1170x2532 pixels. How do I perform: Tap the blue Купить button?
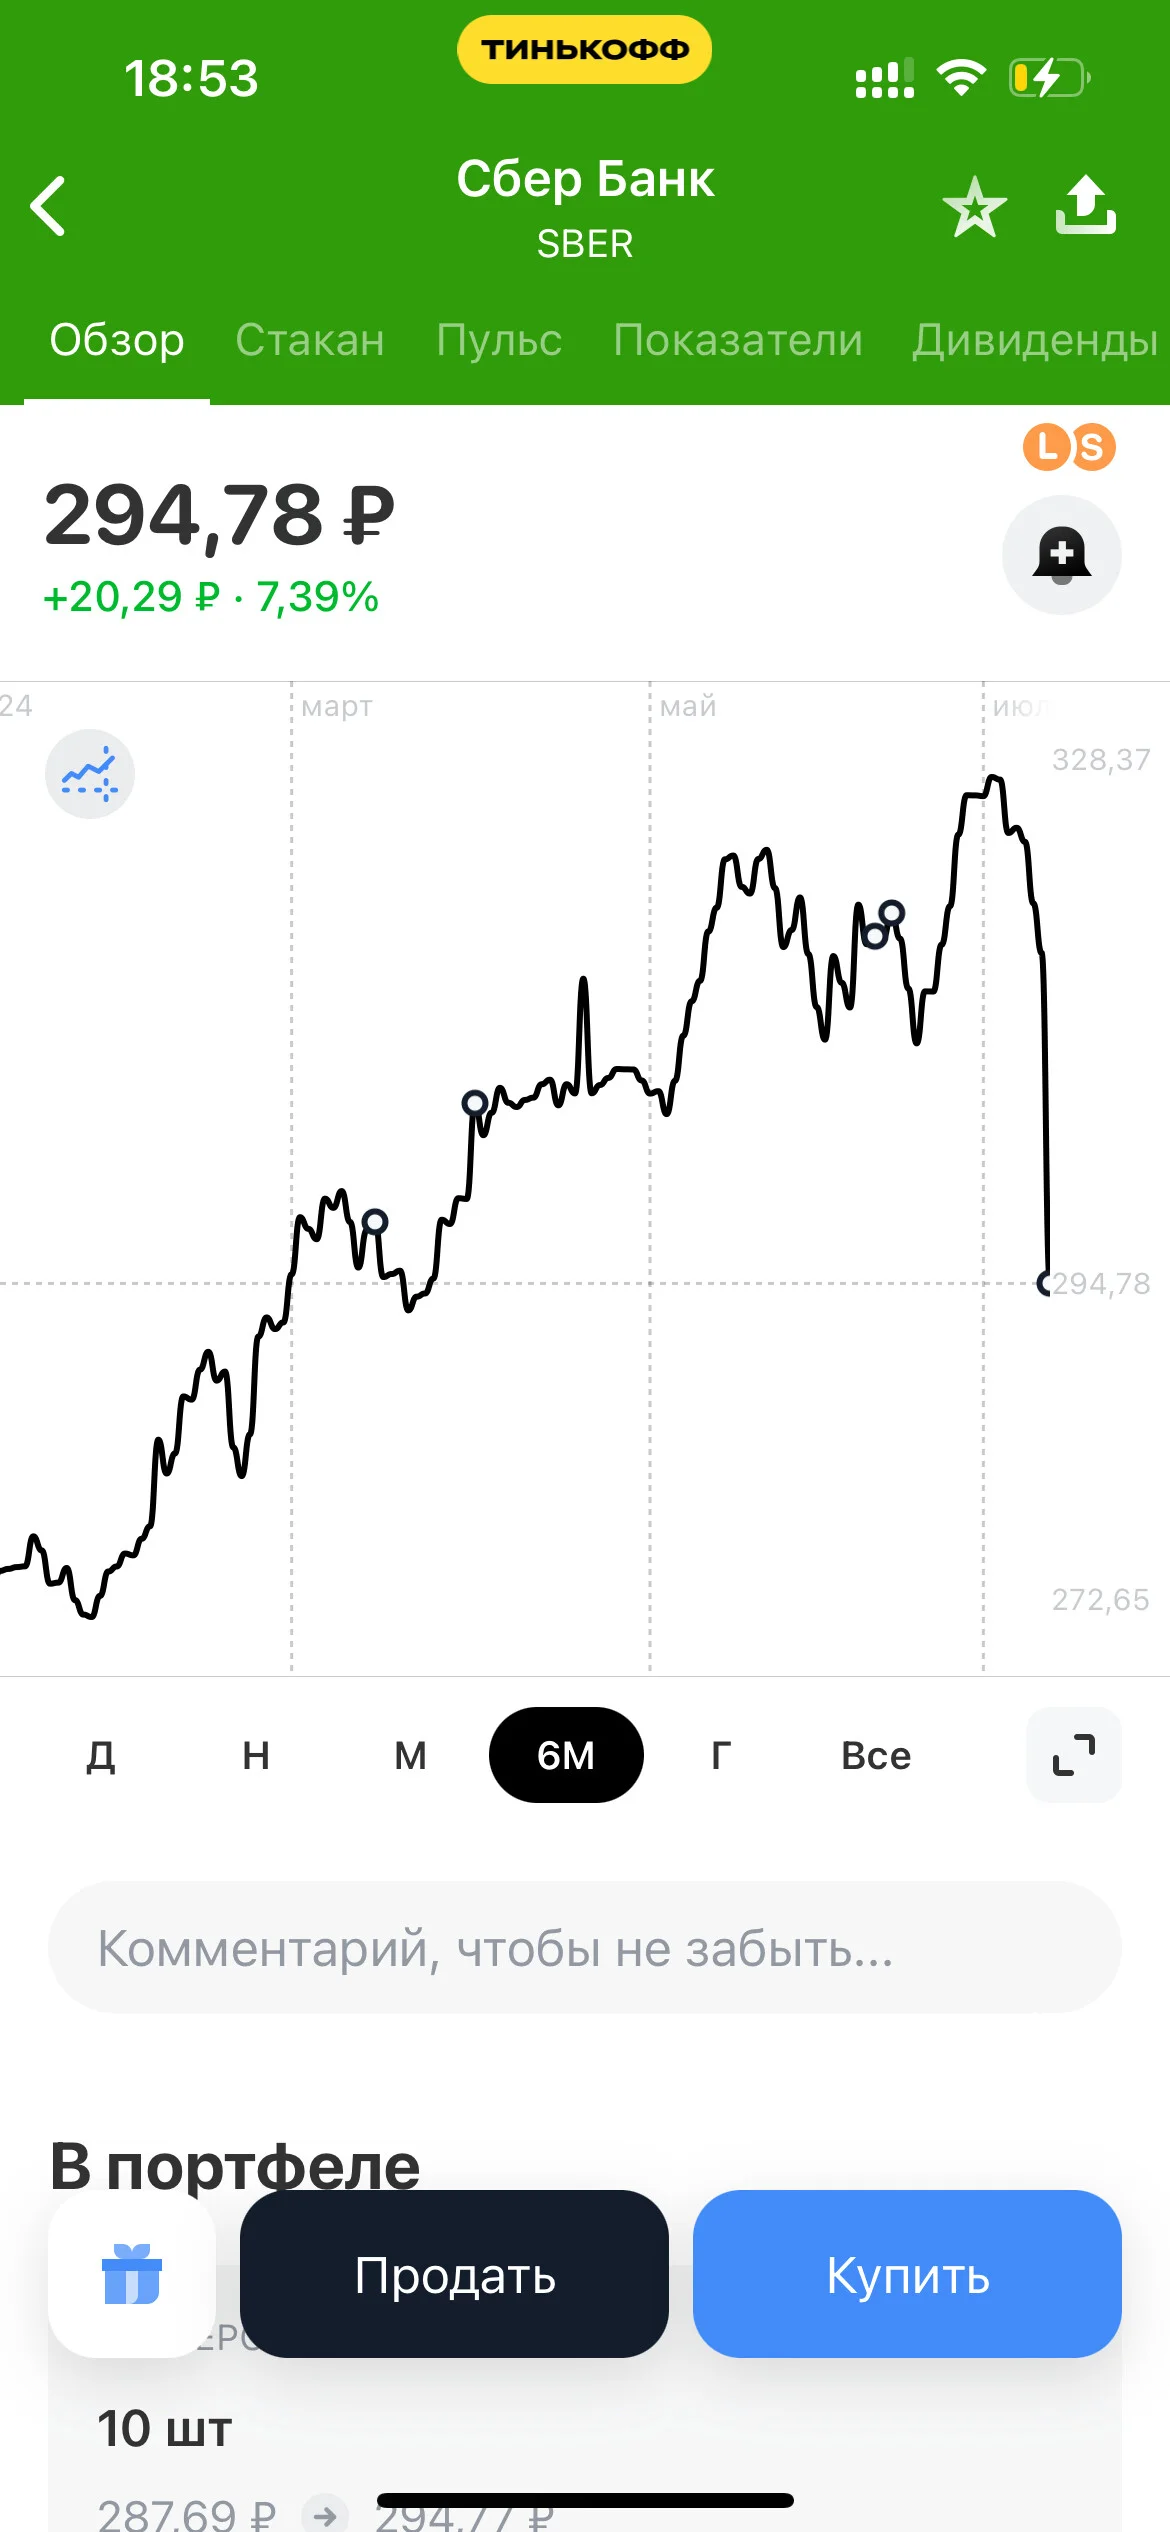[x=907, y=2274]
